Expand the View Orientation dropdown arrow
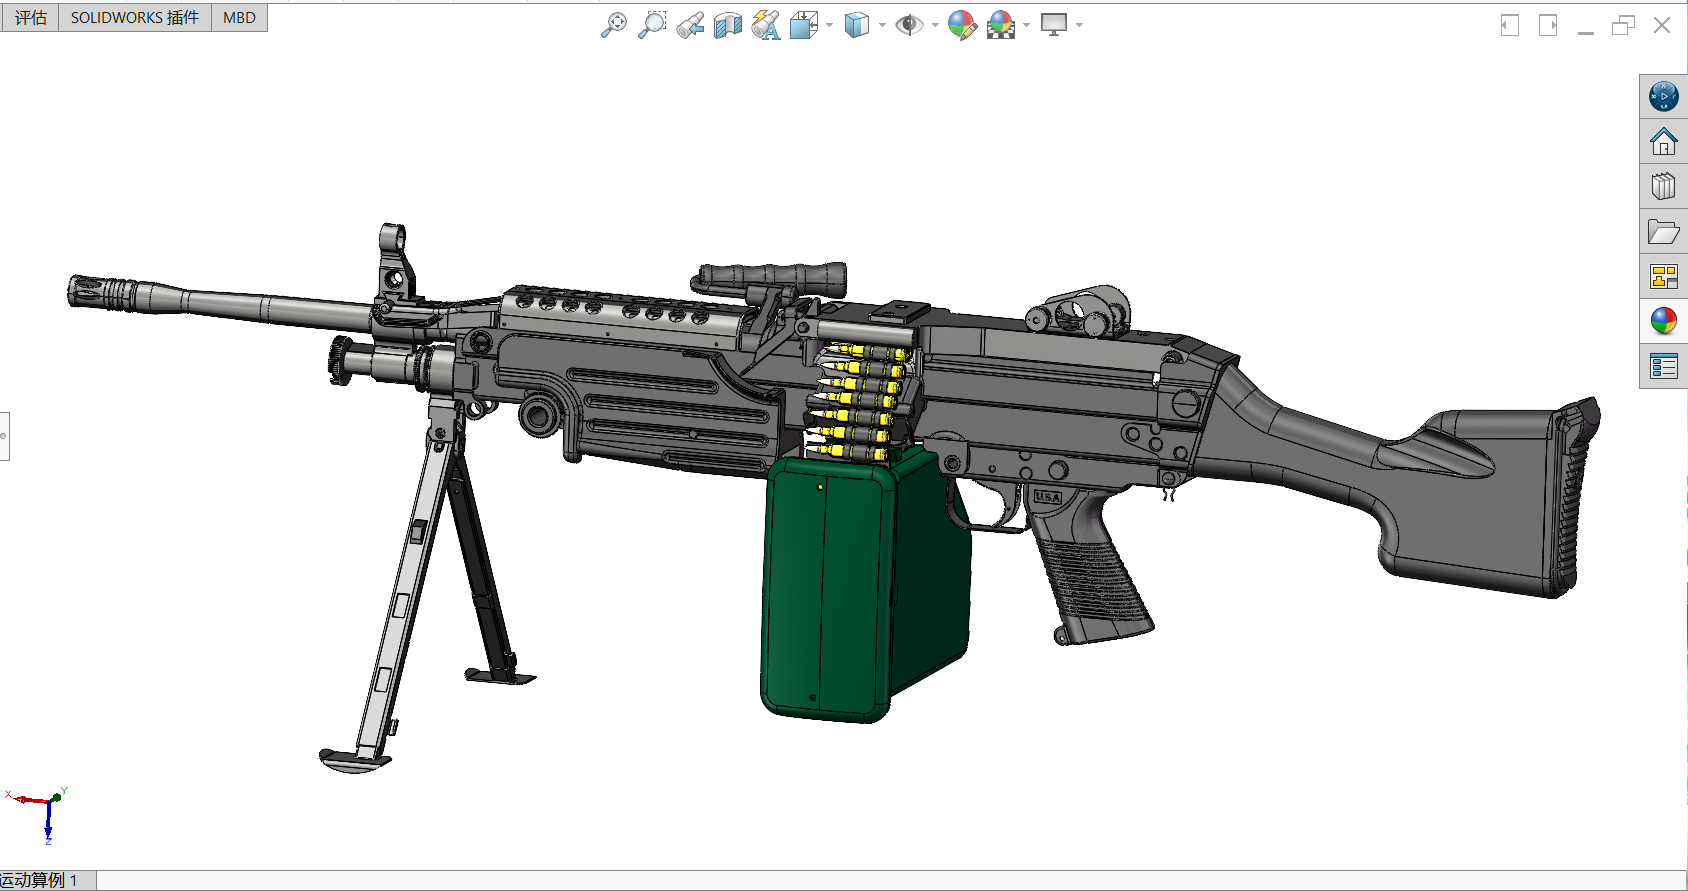This screenshot has width=1688, height=891. [x=830, y=25]
